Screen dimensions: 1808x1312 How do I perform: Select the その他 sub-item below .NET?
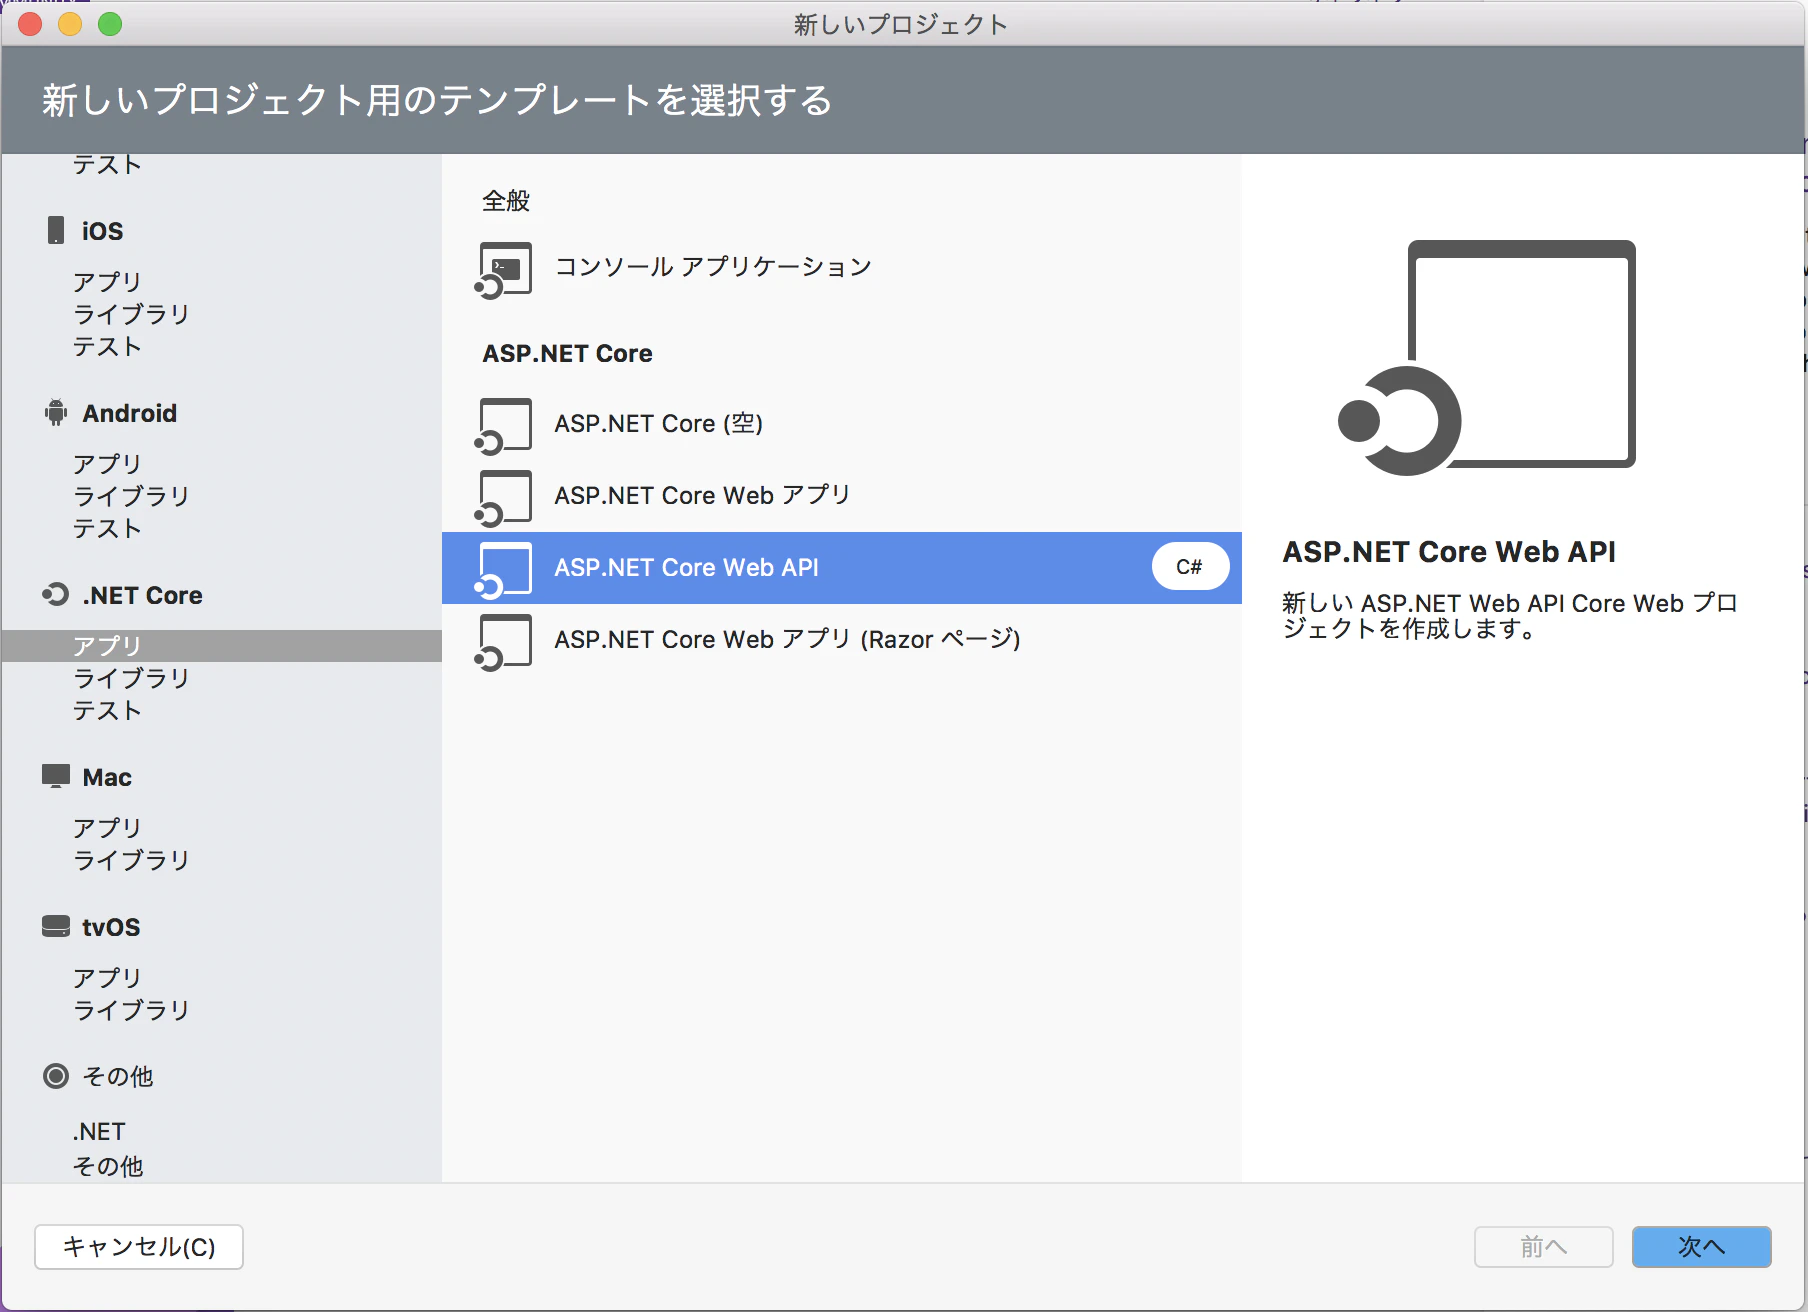pos(108,1166)
